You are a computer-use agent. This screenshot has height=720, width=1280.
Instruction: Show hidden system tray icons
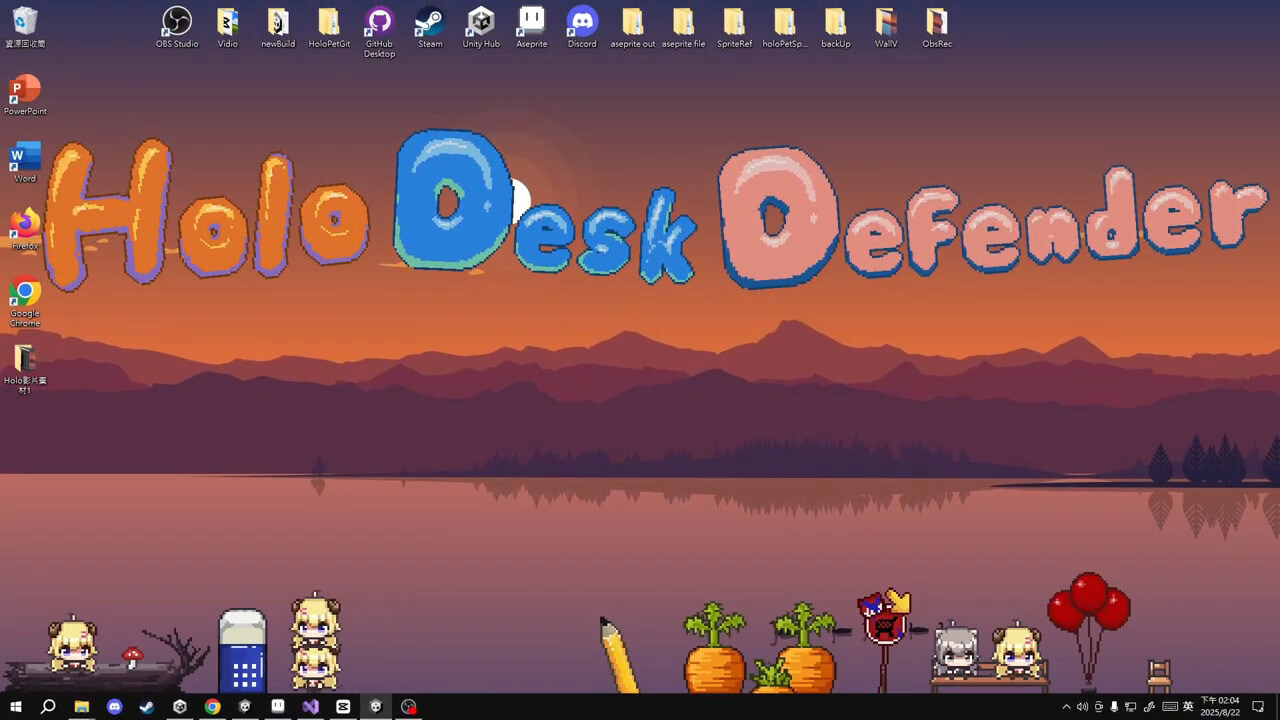[1066, 707]
